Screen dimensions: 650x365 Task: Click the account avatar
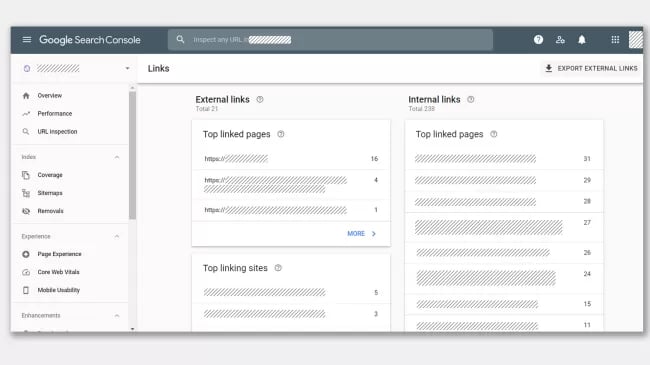[x=635, y=40]
